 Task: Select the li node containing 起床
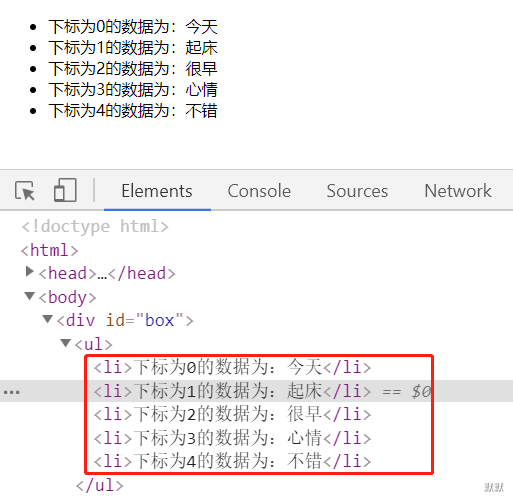click(x=232, y=391)
